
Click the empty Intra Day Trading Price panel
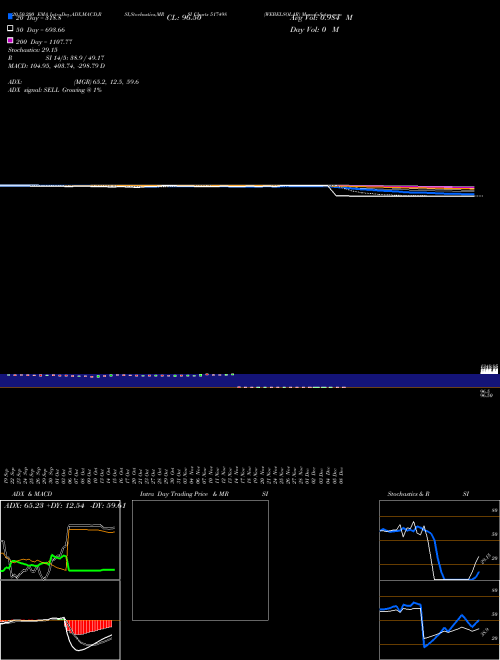(x=200, y=560)
